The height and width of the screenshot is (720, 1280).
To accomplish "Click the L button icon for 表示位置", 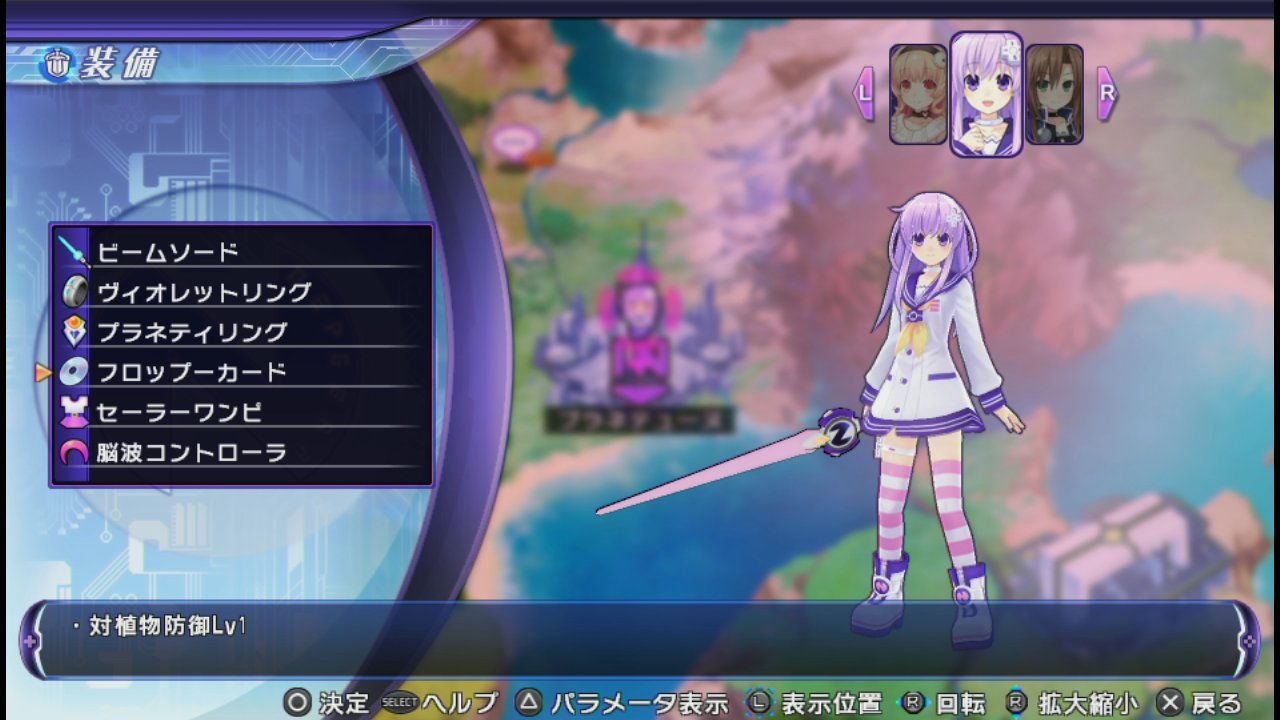I will [x=760, y=702].
